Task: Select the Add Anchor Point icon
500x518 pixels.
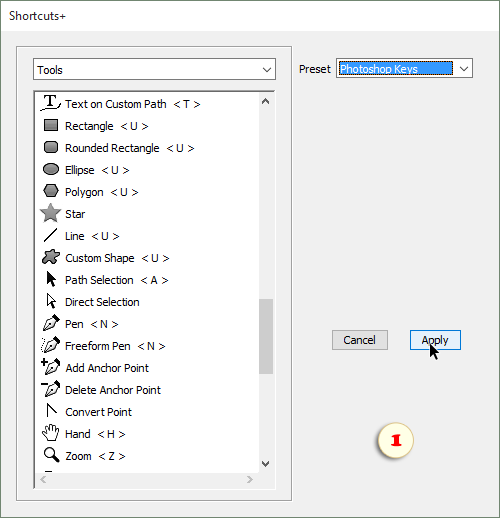Action: click(50, 367)
